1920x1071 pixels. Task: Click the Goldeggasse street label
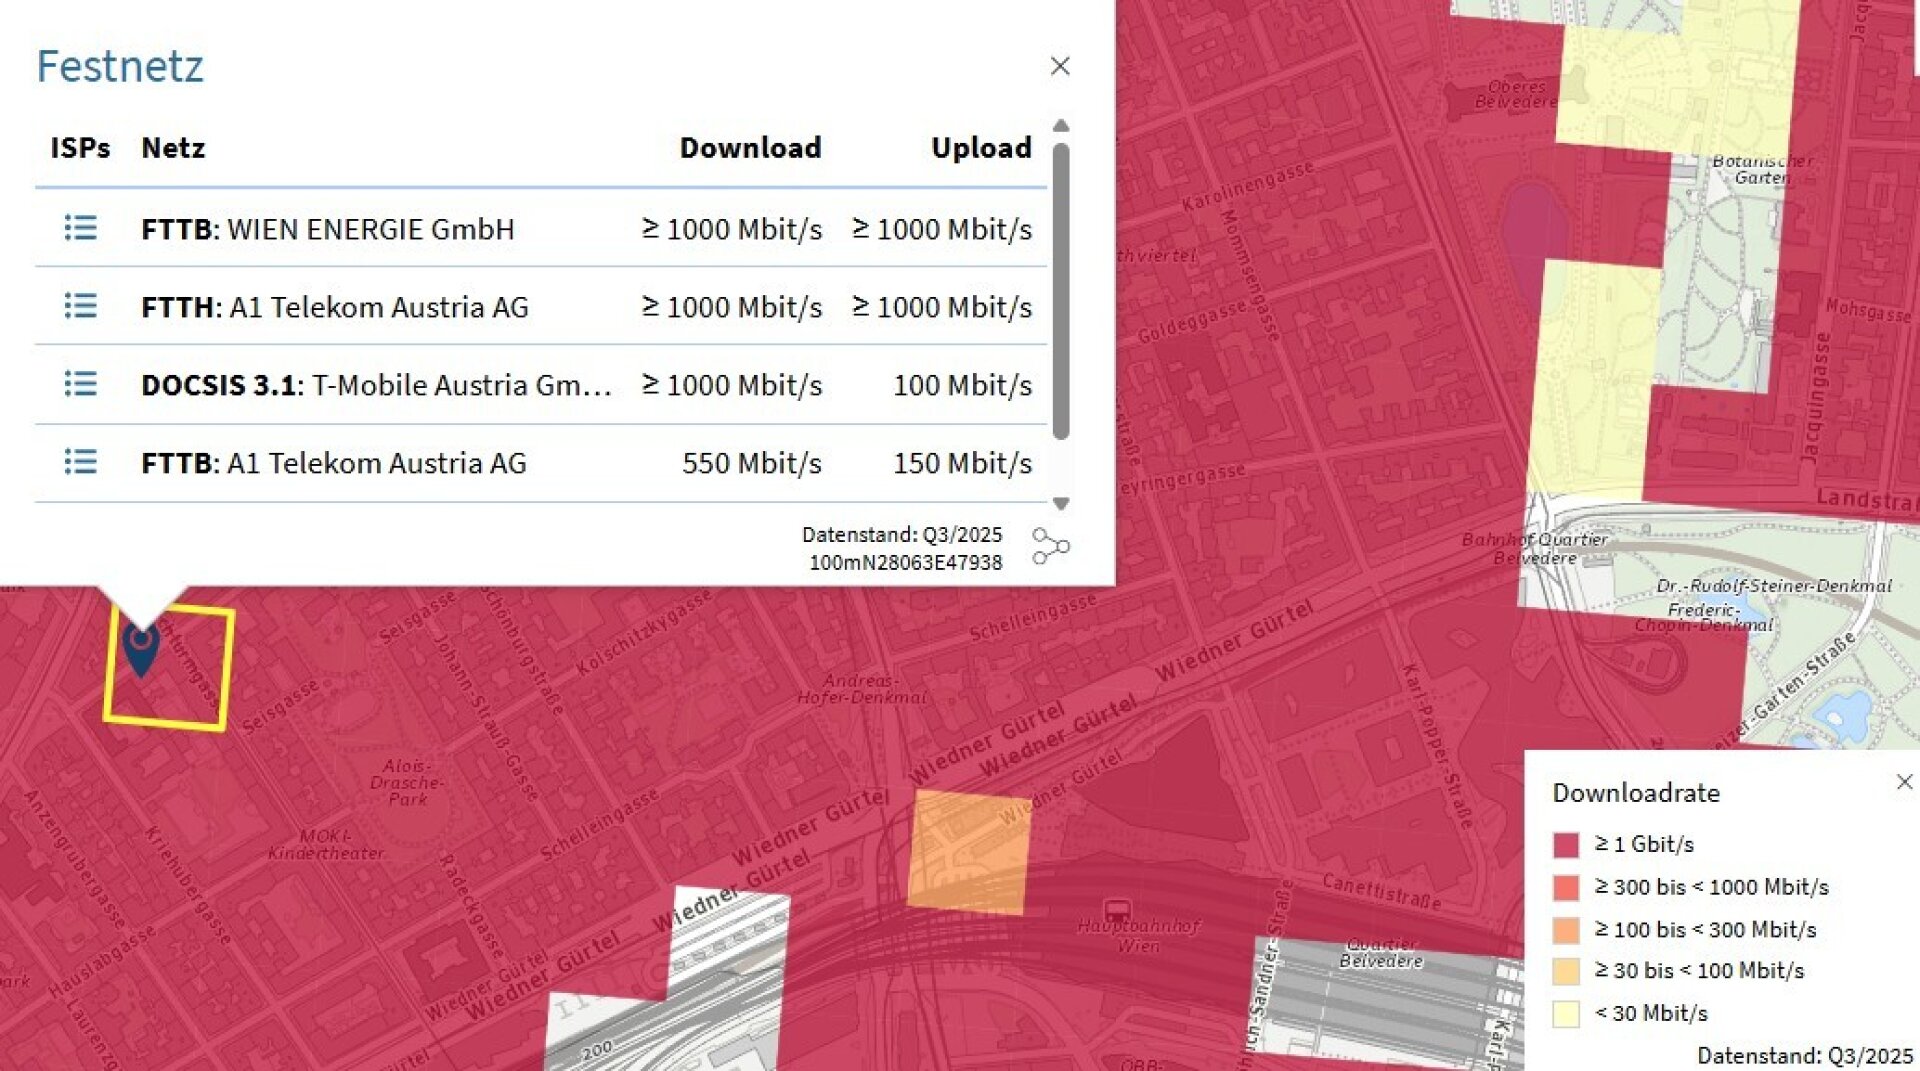click(x=1193, y=321)
